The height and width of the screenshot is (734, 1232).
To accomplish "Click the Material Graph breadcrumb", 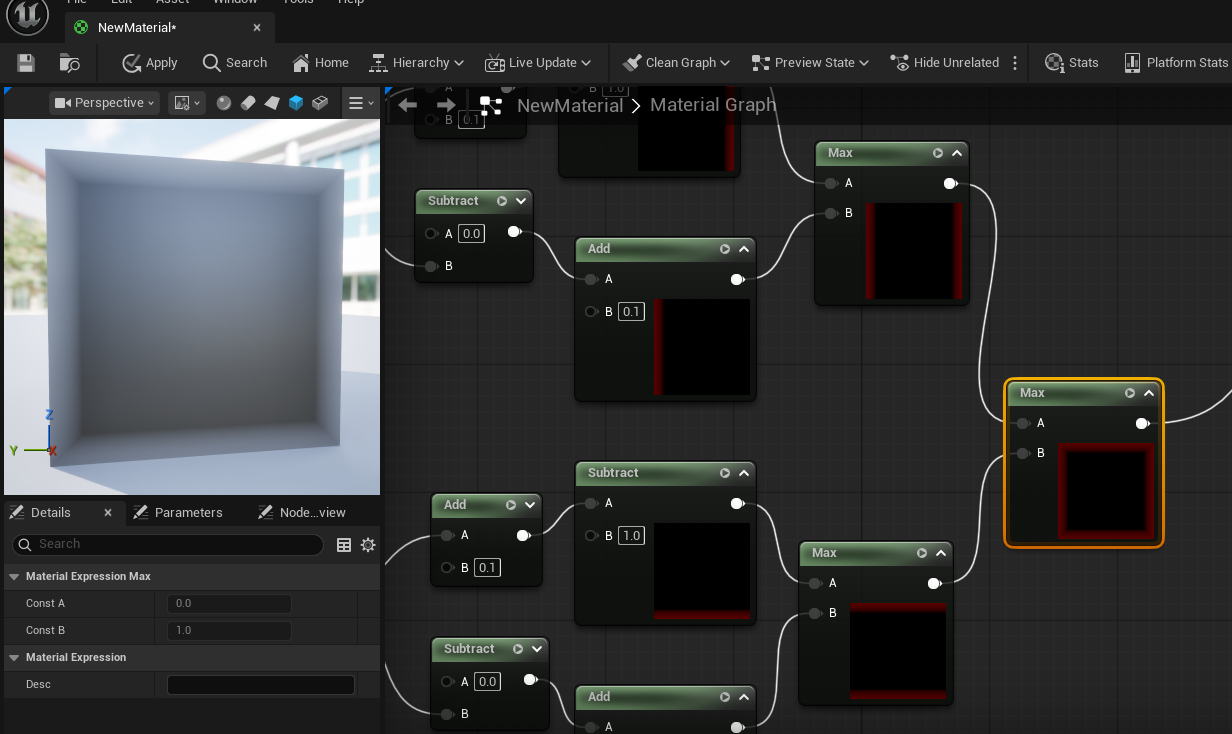I will [713, 104].
